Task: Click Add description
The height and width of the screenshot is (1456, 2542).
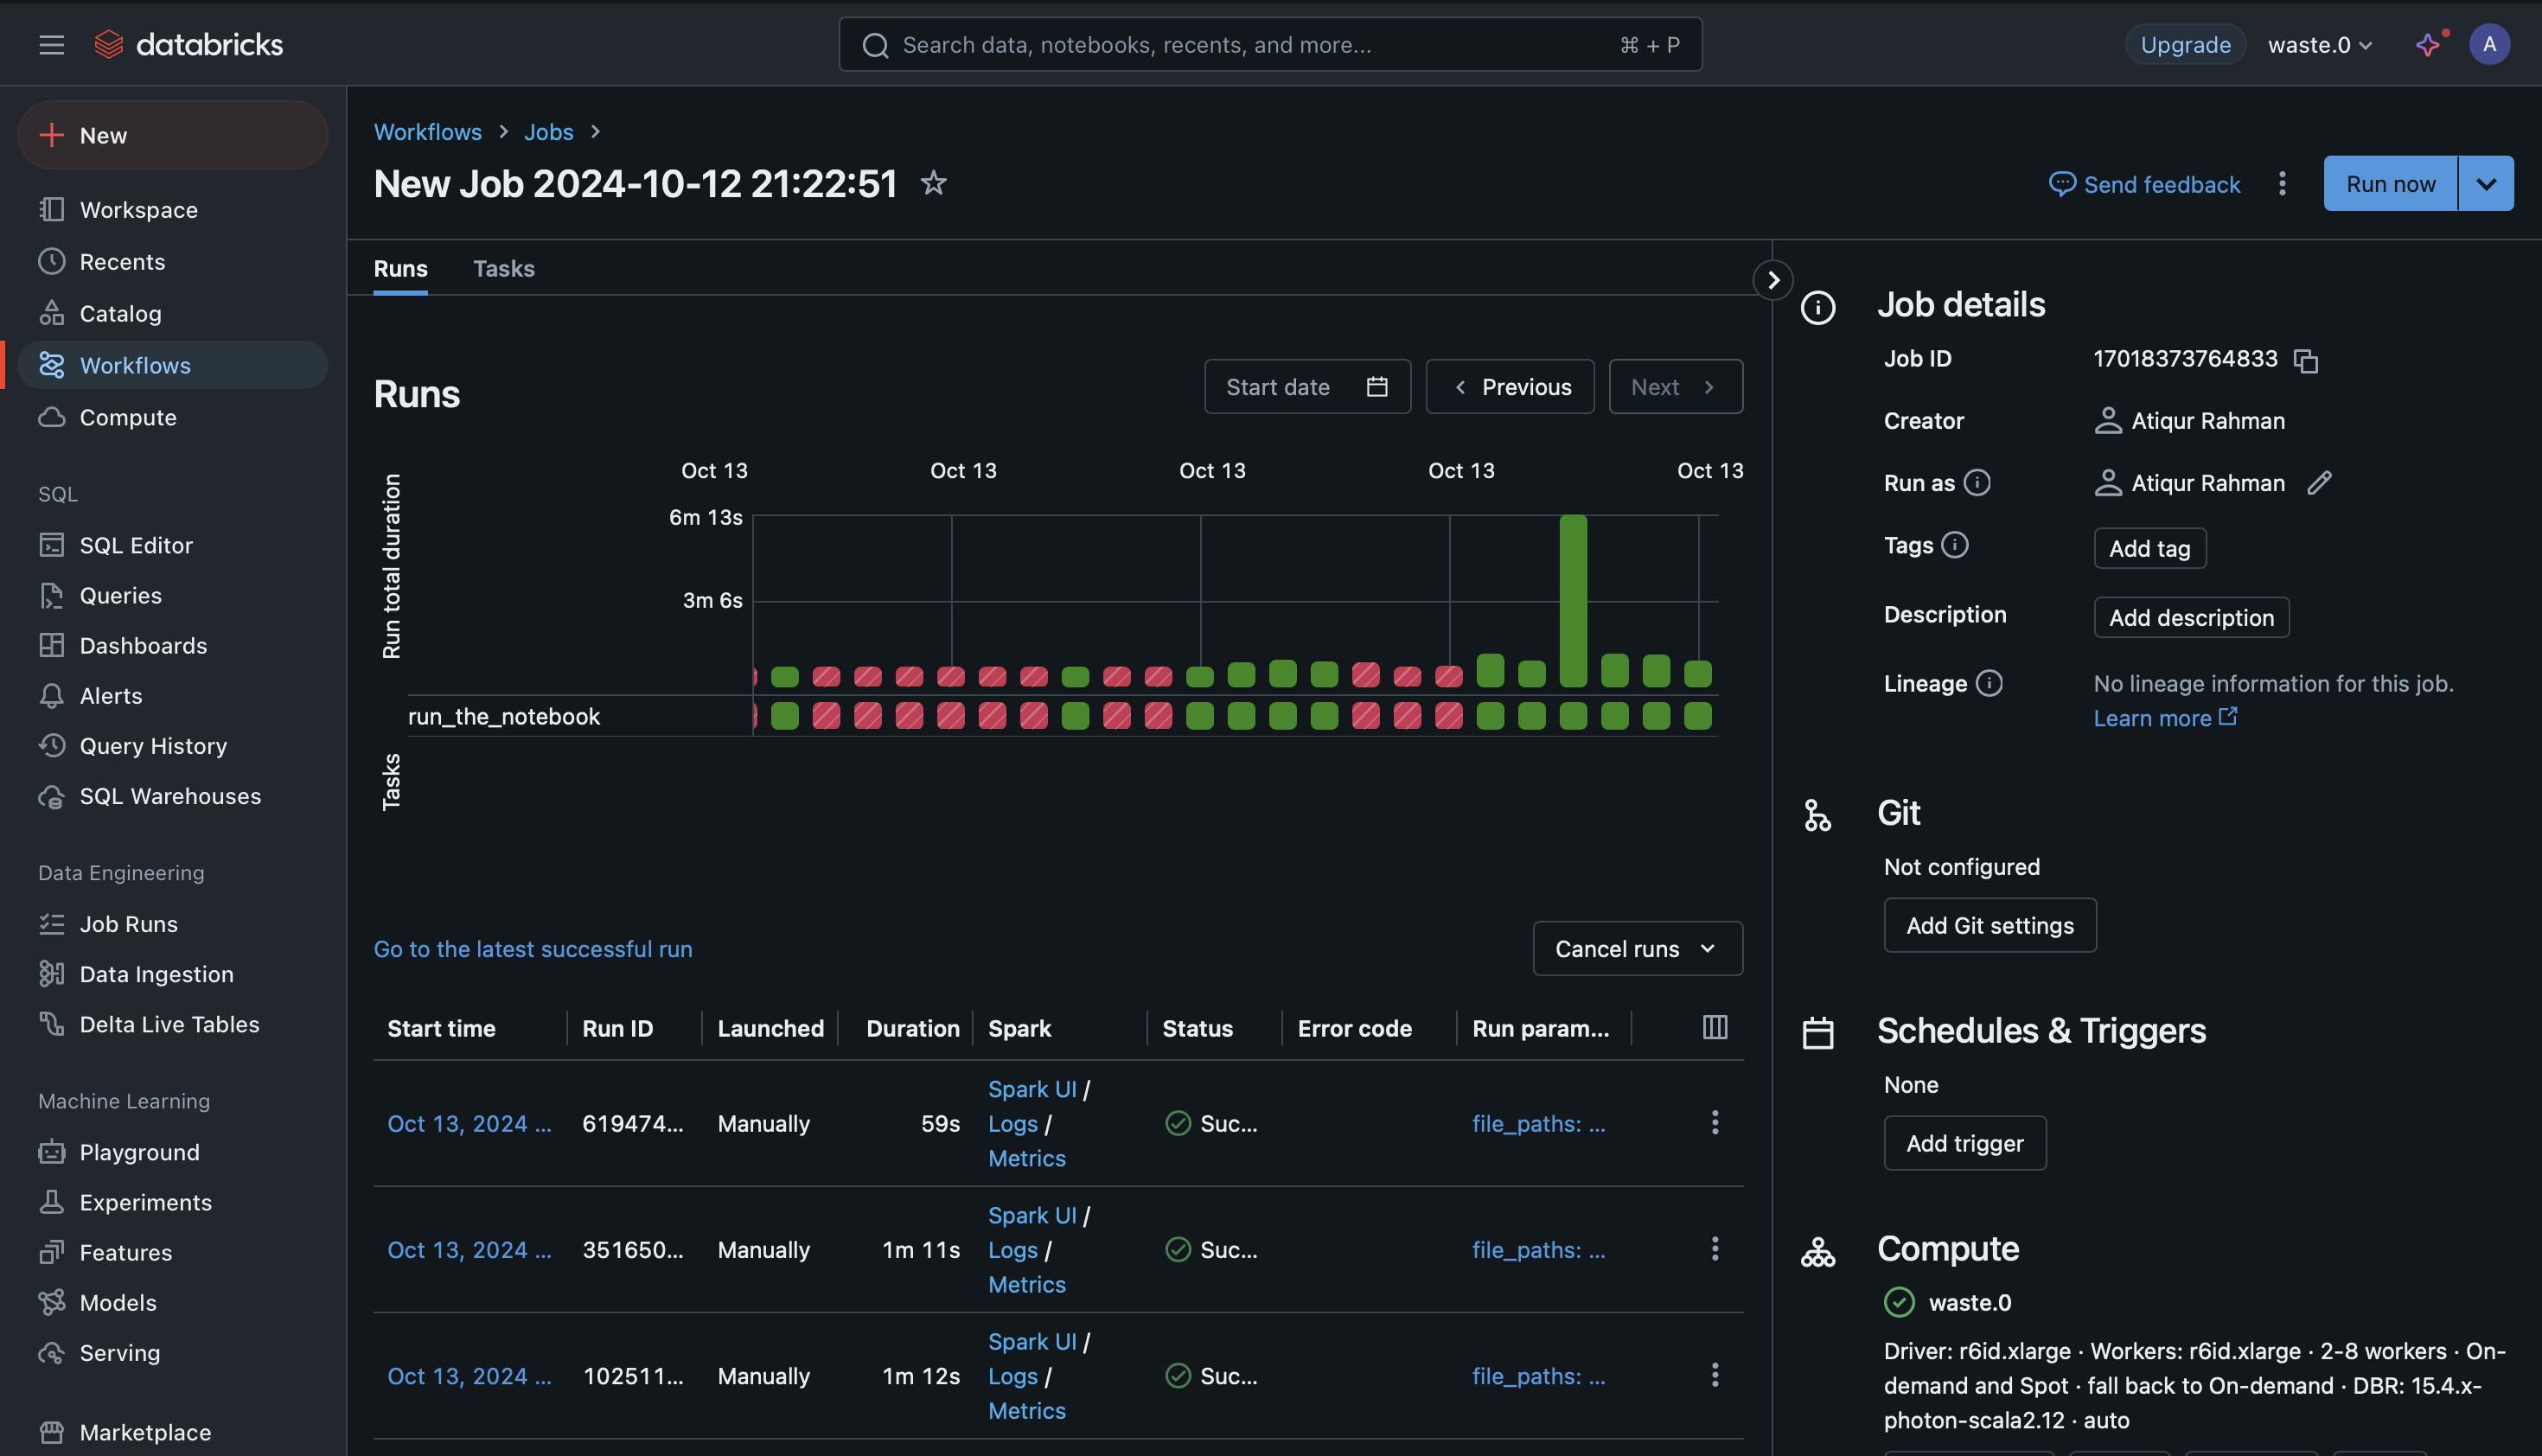Action: click(x=2191, y=617)
